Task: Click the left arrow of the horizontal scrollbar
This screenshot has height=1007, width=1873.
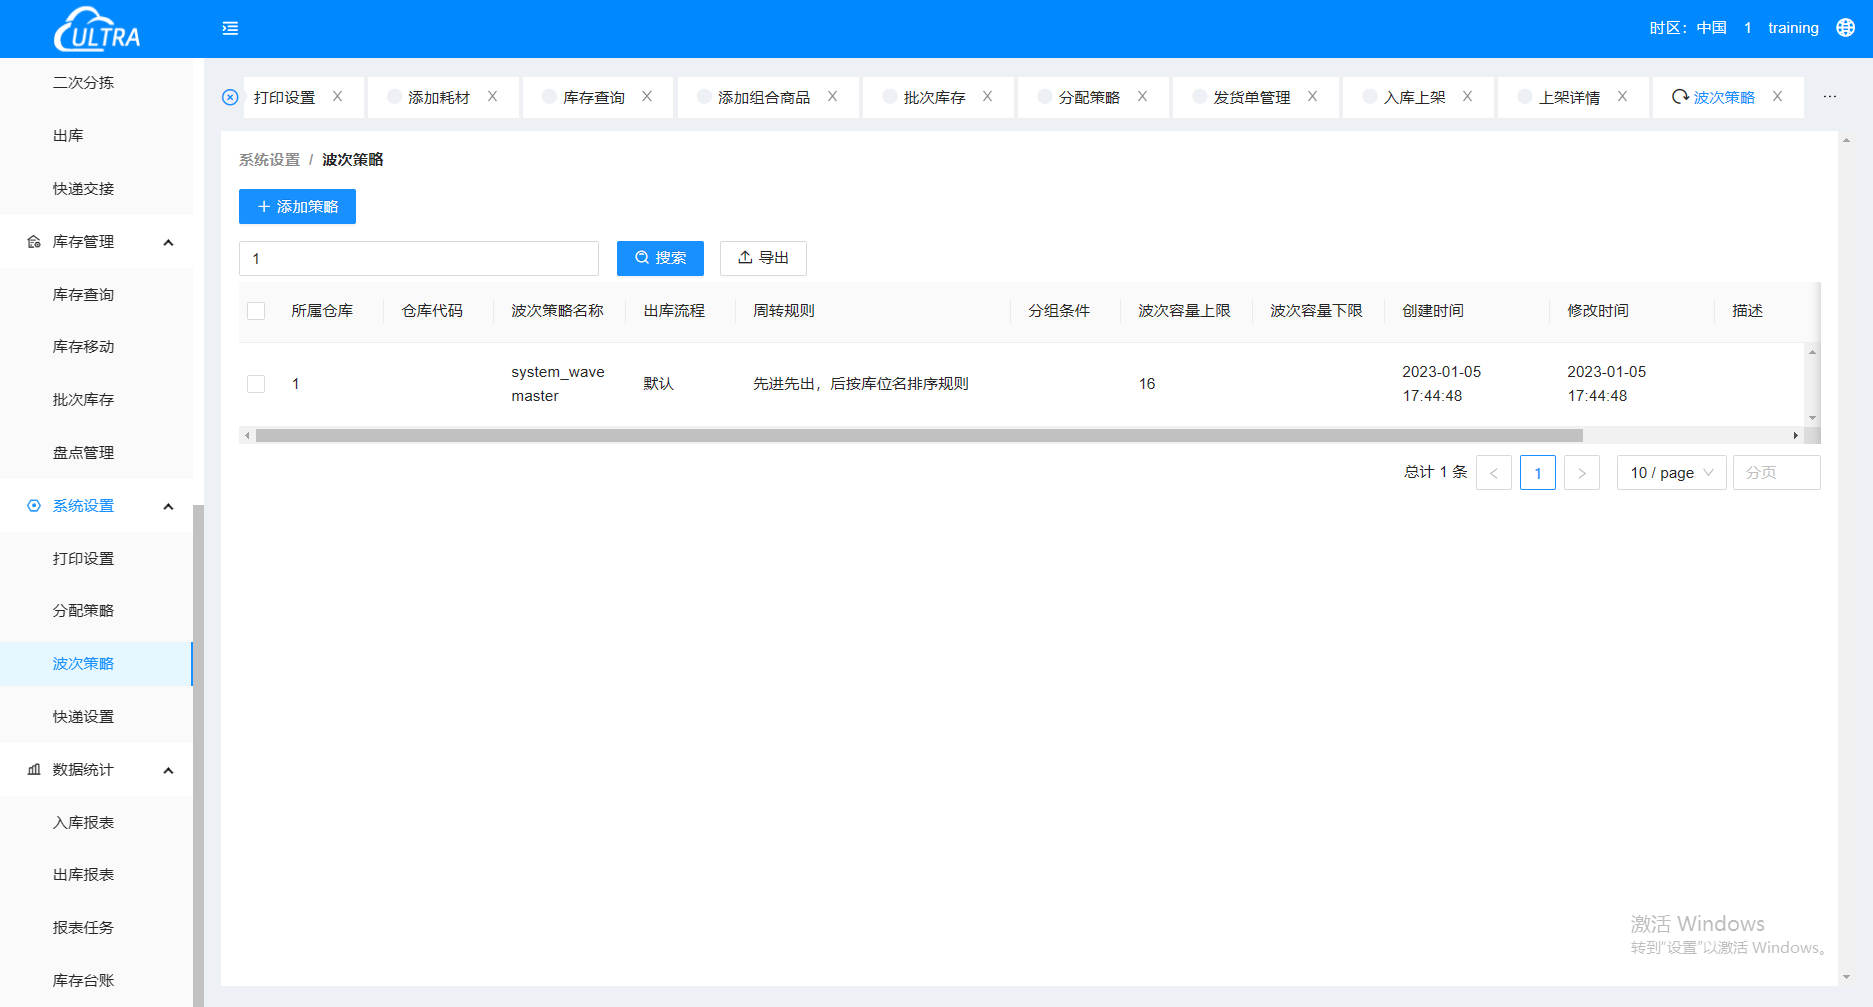Action: click(x=247, y=435)
